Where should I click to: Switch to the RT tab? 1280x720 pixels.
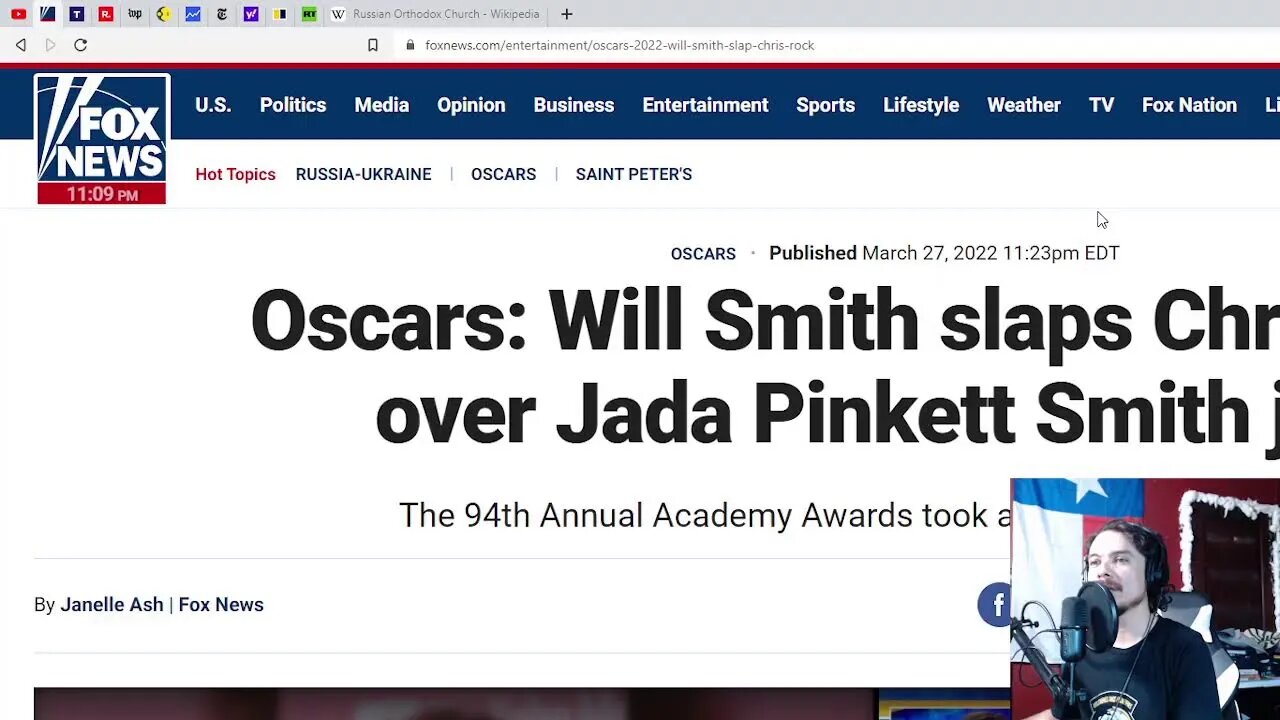pyautogui.click(x=309, y=14)
